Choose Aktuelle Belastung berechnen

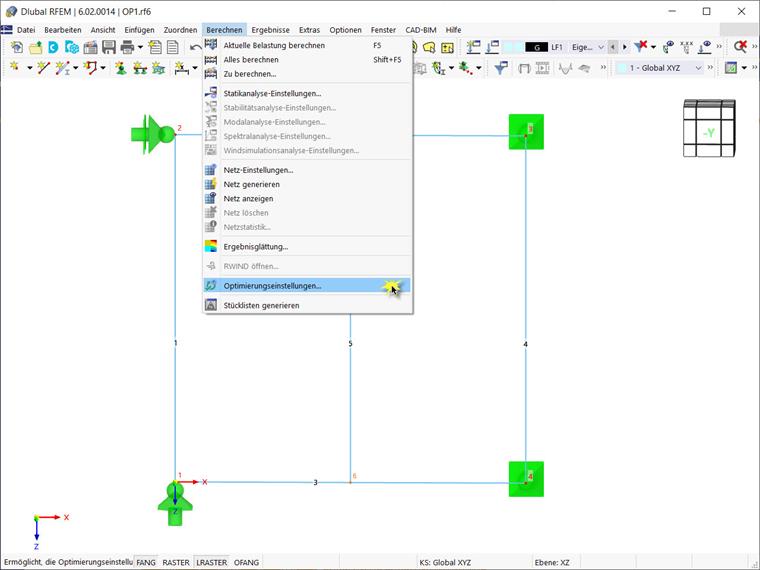coord(307,45)
